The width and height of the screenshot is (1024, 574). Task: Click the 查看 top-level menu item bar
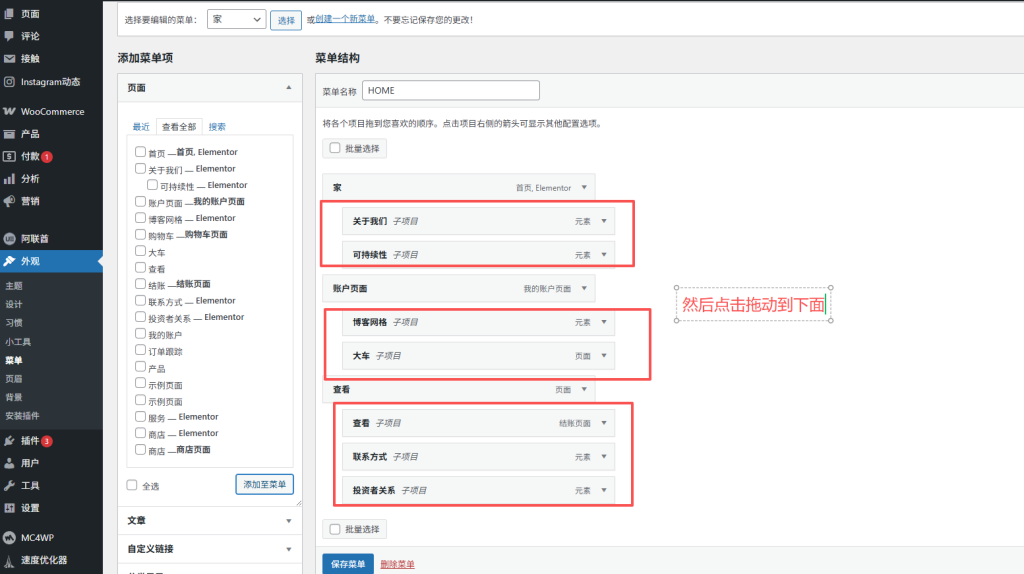click(458, 389)
